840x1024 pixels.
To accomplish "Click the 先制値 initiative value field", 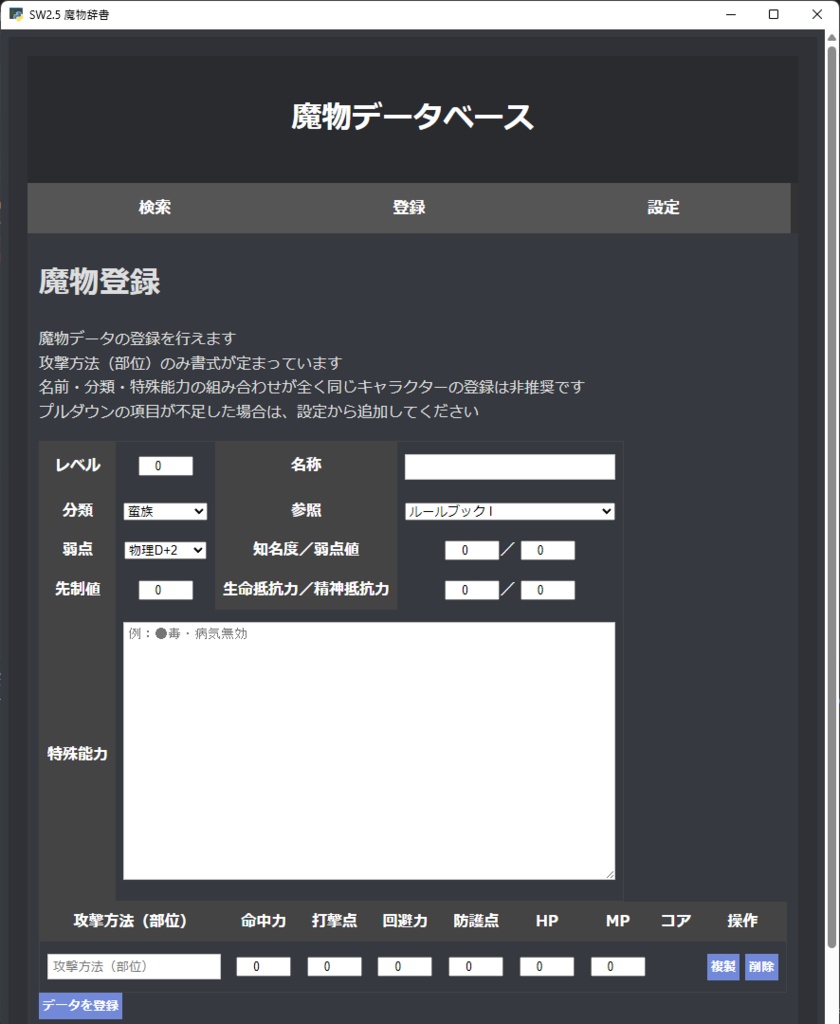I will pyautogui.click(x=165, y=589).
